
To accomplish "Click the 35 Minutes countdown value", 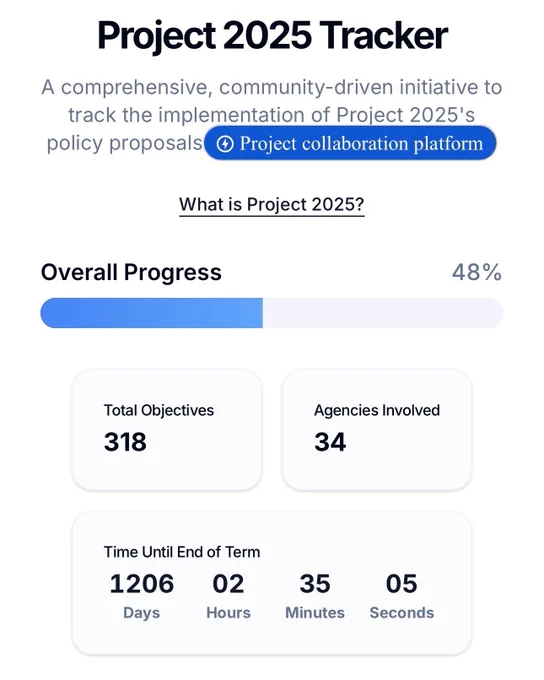I will pyautogui.click(x=315, y=583).
